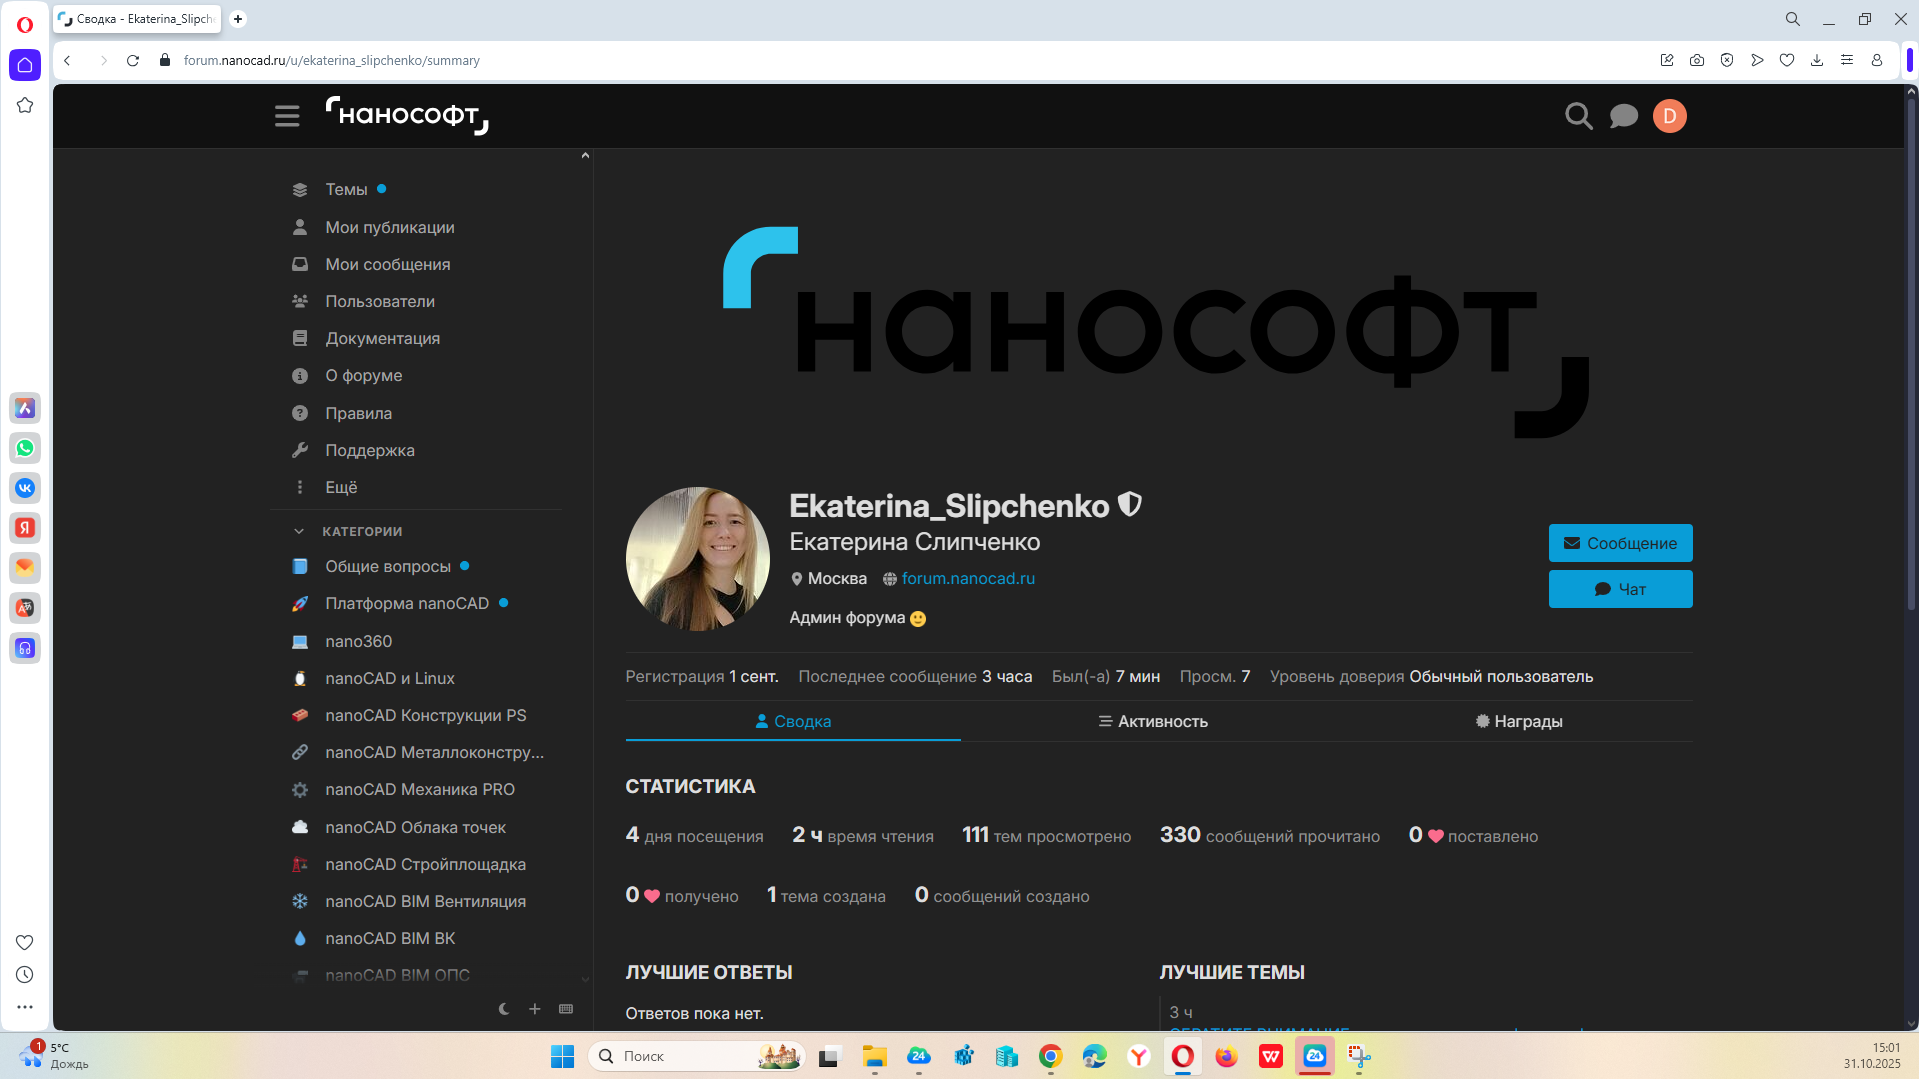This screenshot has width=1919, height=1079.
Task: Open keyboard shortcuts icon in sidebar footer
Action: coord(566,1009)
